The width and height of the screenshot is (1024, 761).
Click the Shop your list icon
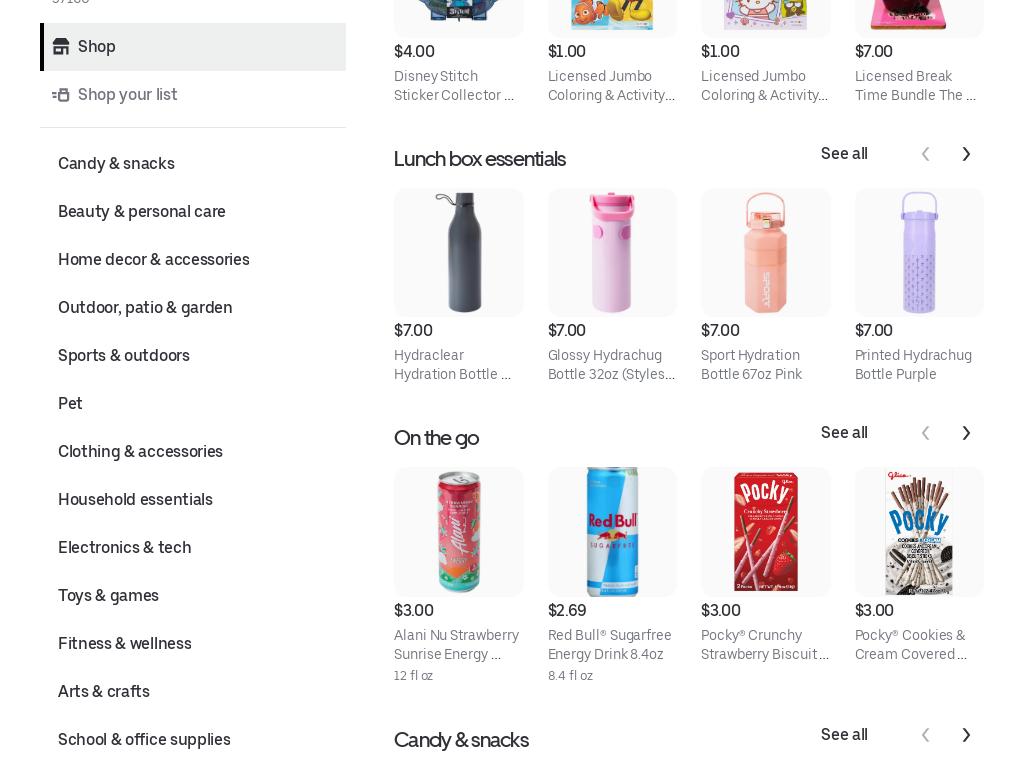[x=61, y=95]
